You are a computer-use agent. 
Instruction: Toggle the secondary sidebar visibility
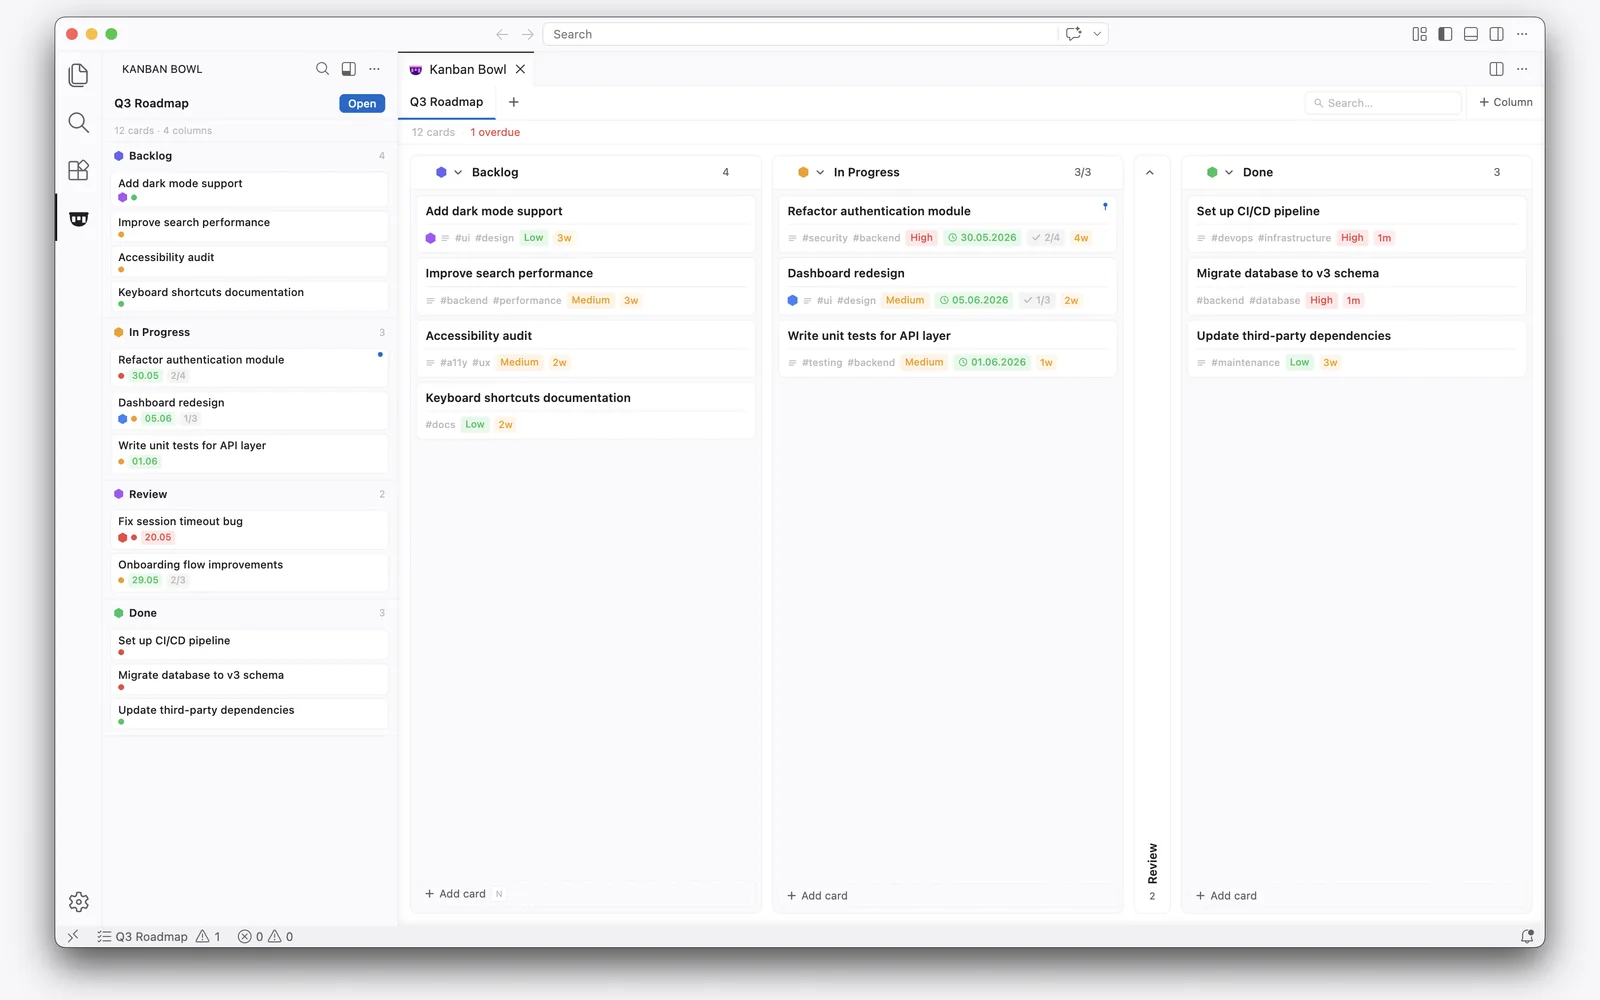click(x=1496, y=34)
